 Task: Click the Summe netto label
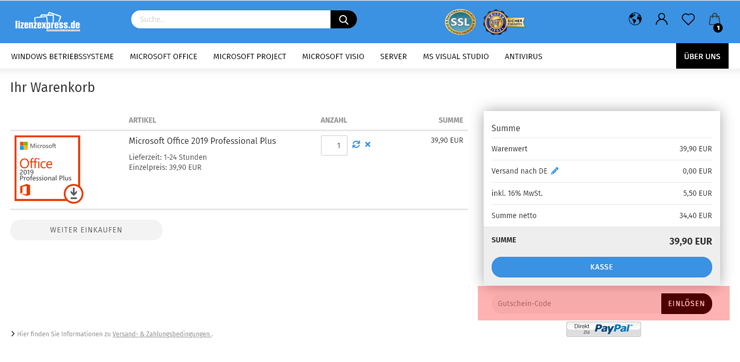click(514, 216)
